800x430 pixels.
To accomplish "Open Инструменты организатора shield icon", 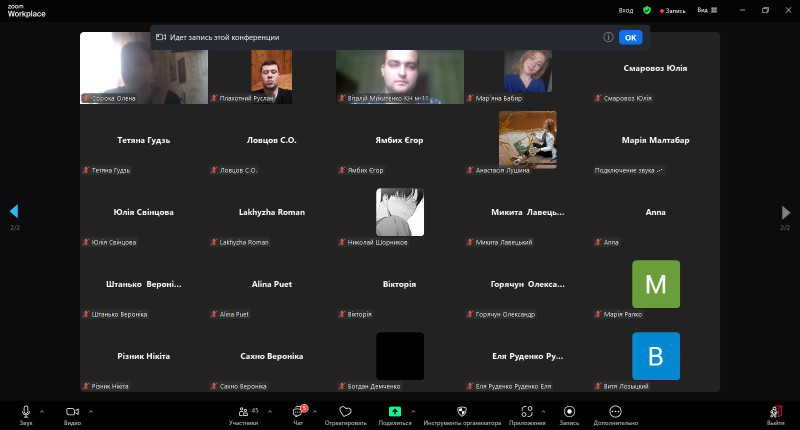I will 461,411.
